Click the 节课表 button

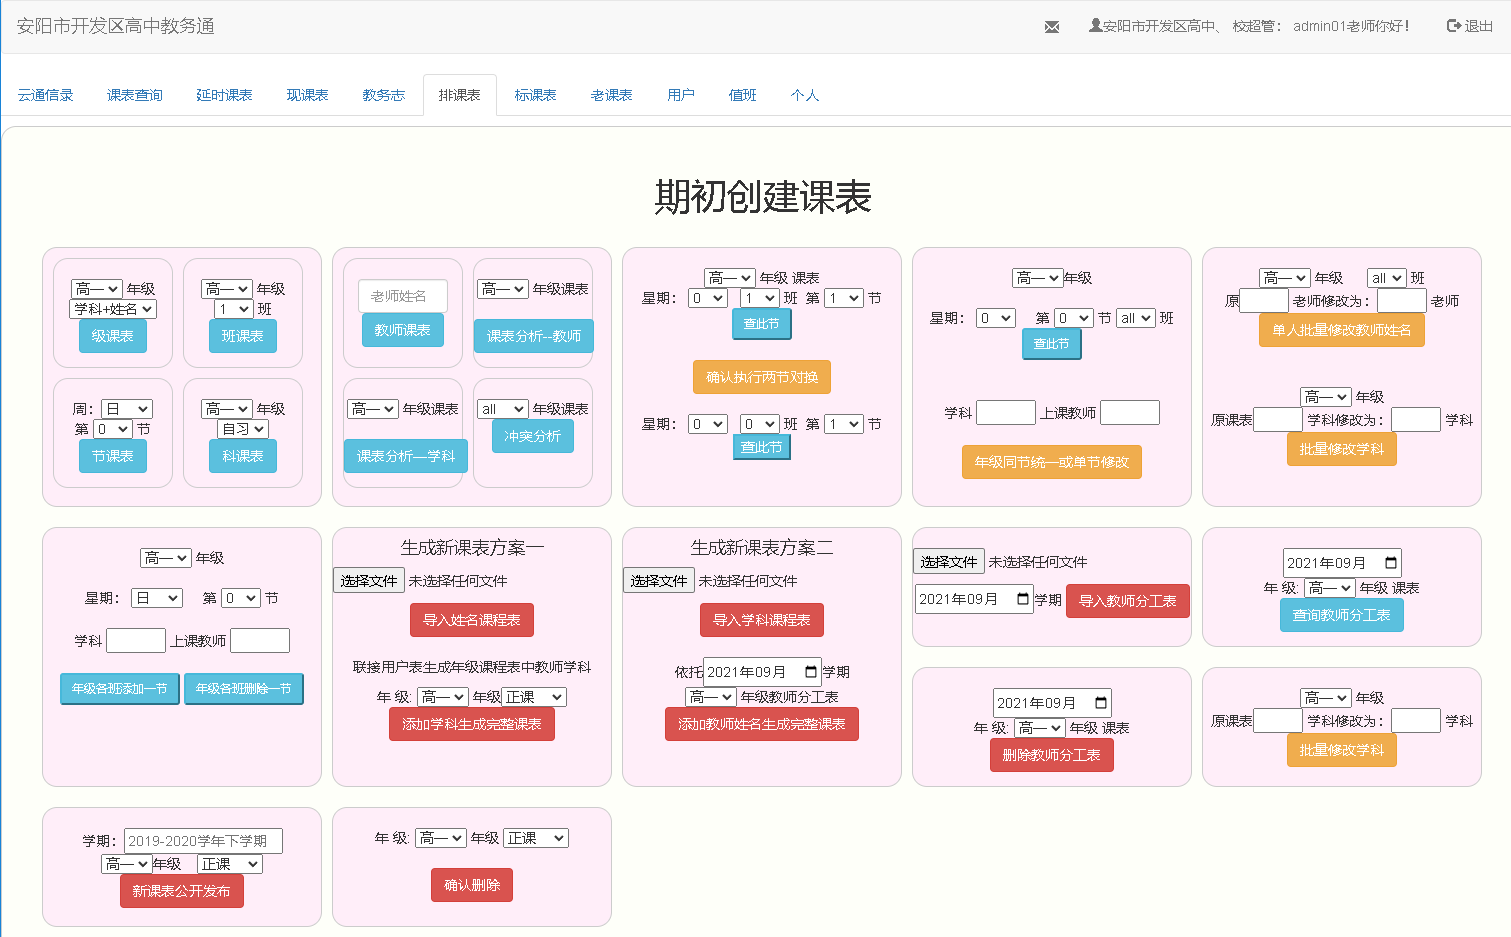click(113, 456)
